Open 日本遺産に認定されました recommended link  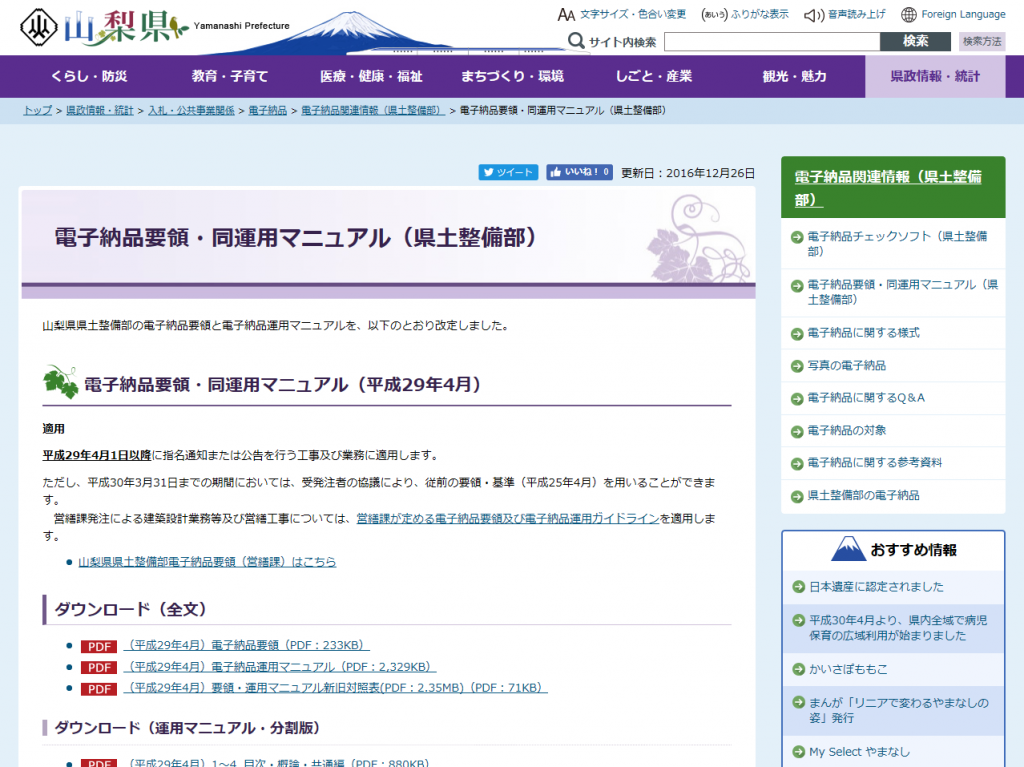[x=875, y=587]
